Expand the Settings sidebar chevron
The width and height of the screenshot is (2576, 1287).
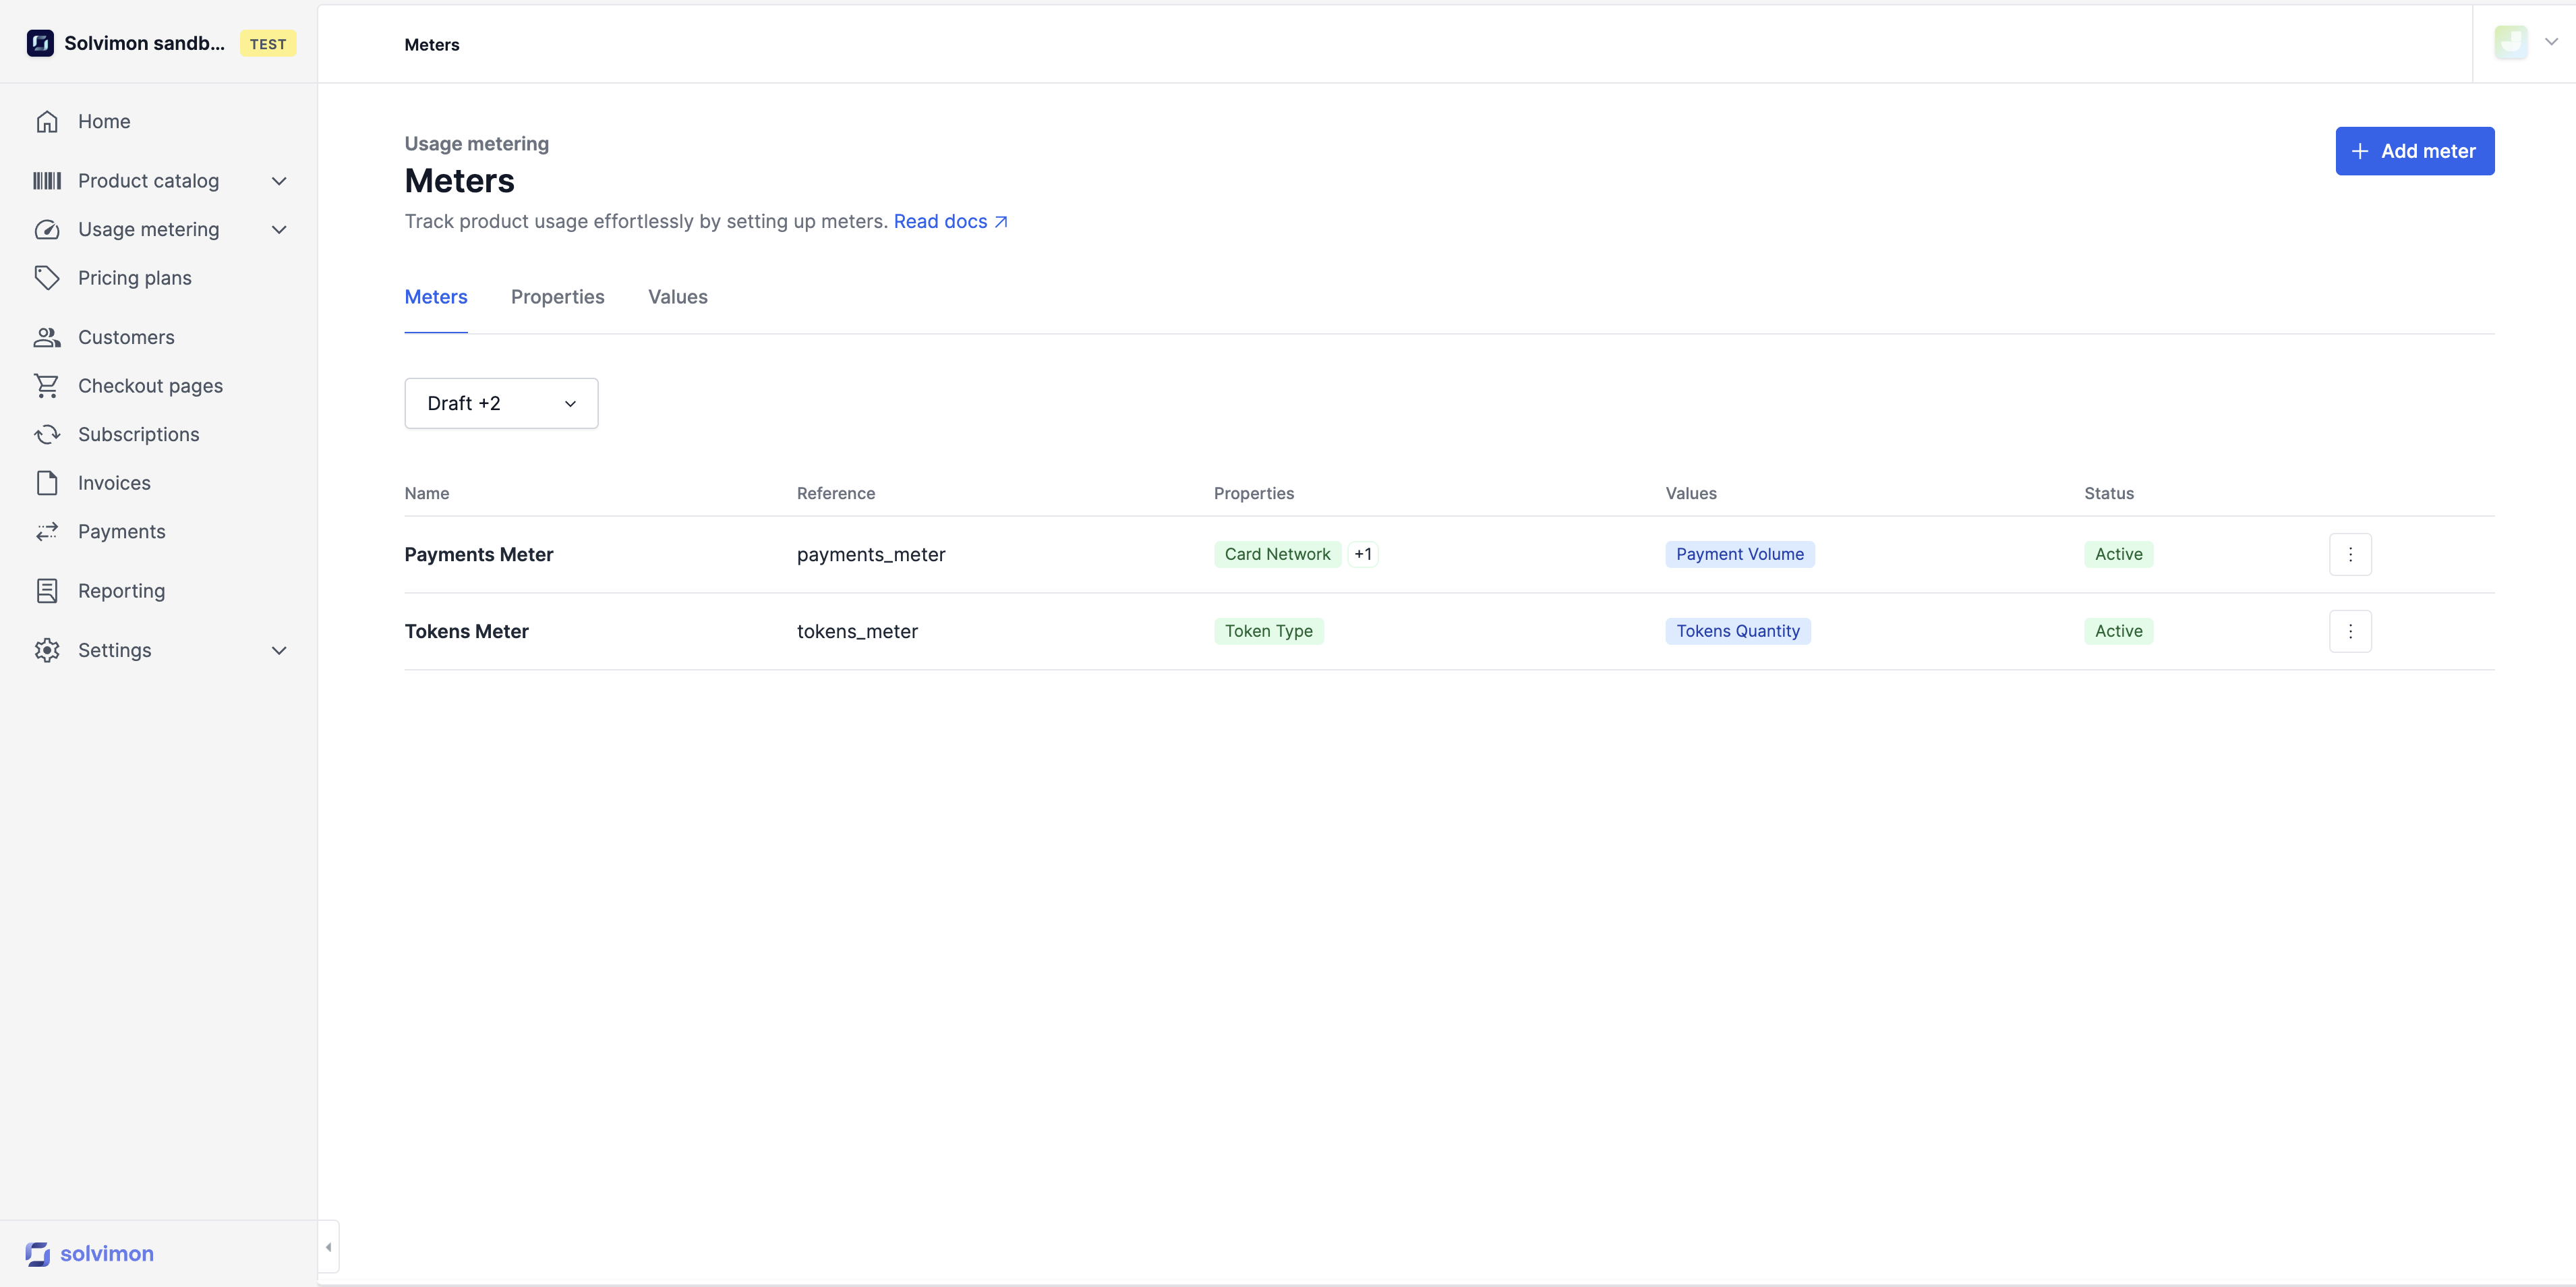(x=279, y=650)
